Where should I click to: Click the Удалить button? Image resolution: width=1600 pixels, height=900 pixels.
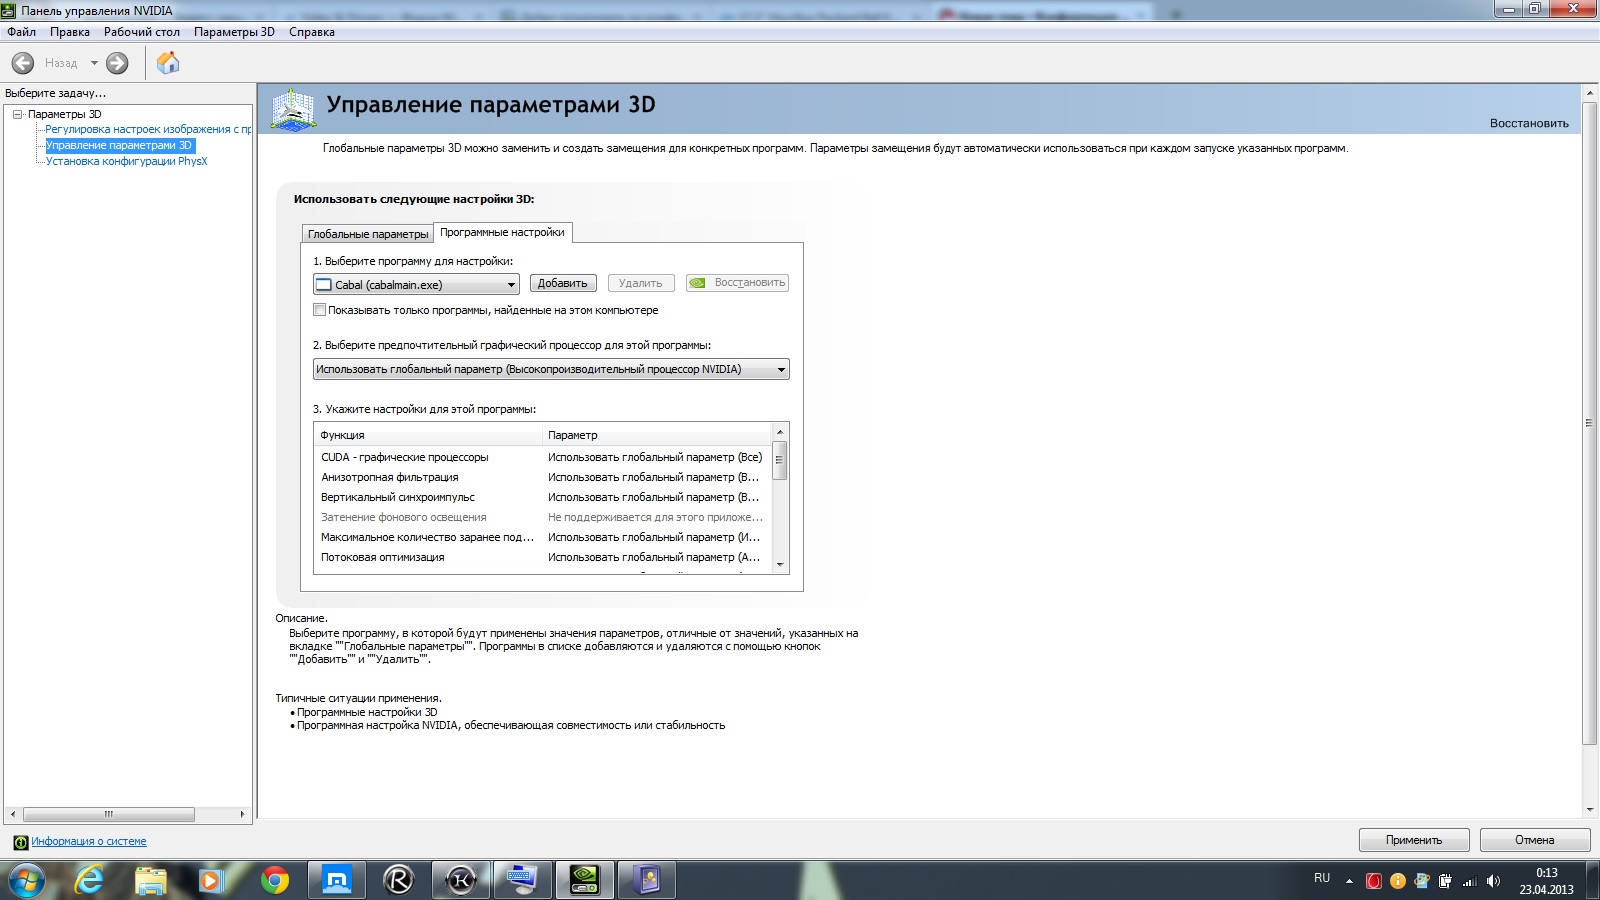click(x=641, y=283)
